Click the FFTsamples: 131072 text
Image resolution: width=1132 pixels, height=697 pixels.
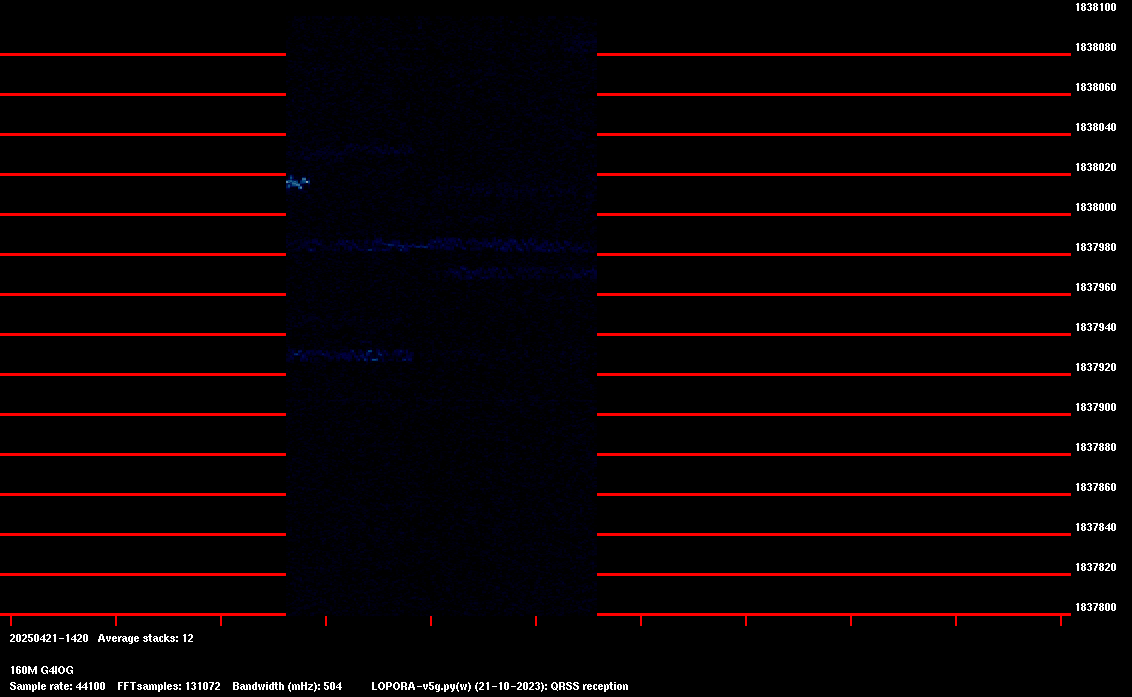point(169,686)
